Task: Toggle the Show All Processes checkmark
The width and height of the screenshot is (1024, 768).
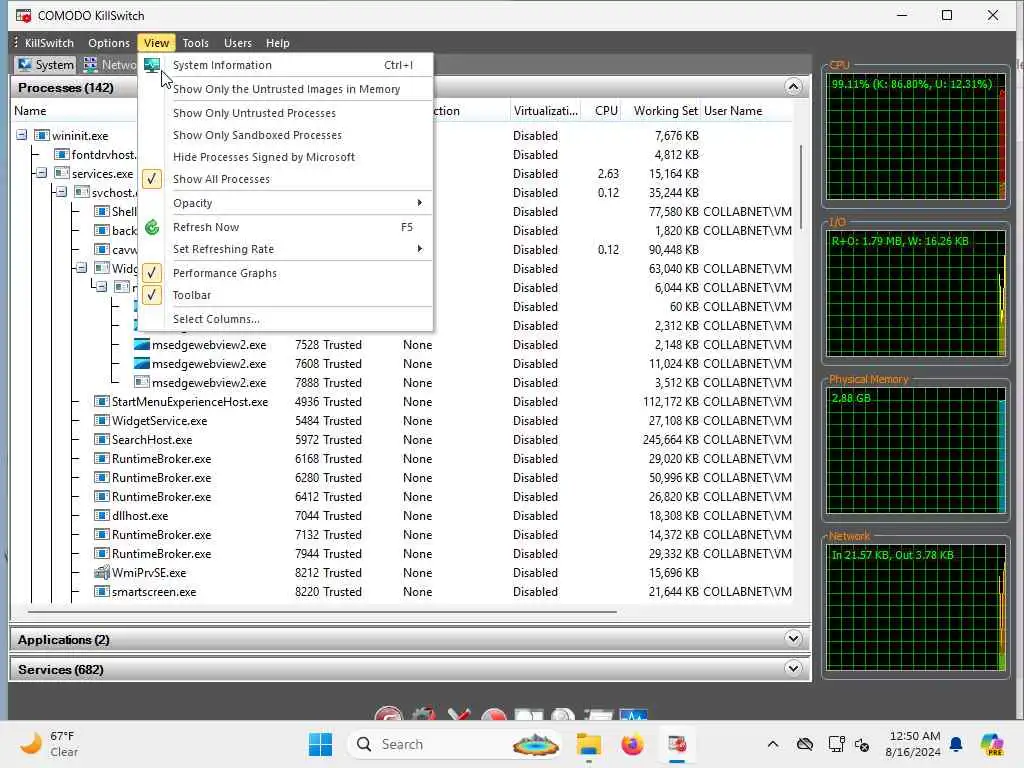Action: [x=152, y=179]
